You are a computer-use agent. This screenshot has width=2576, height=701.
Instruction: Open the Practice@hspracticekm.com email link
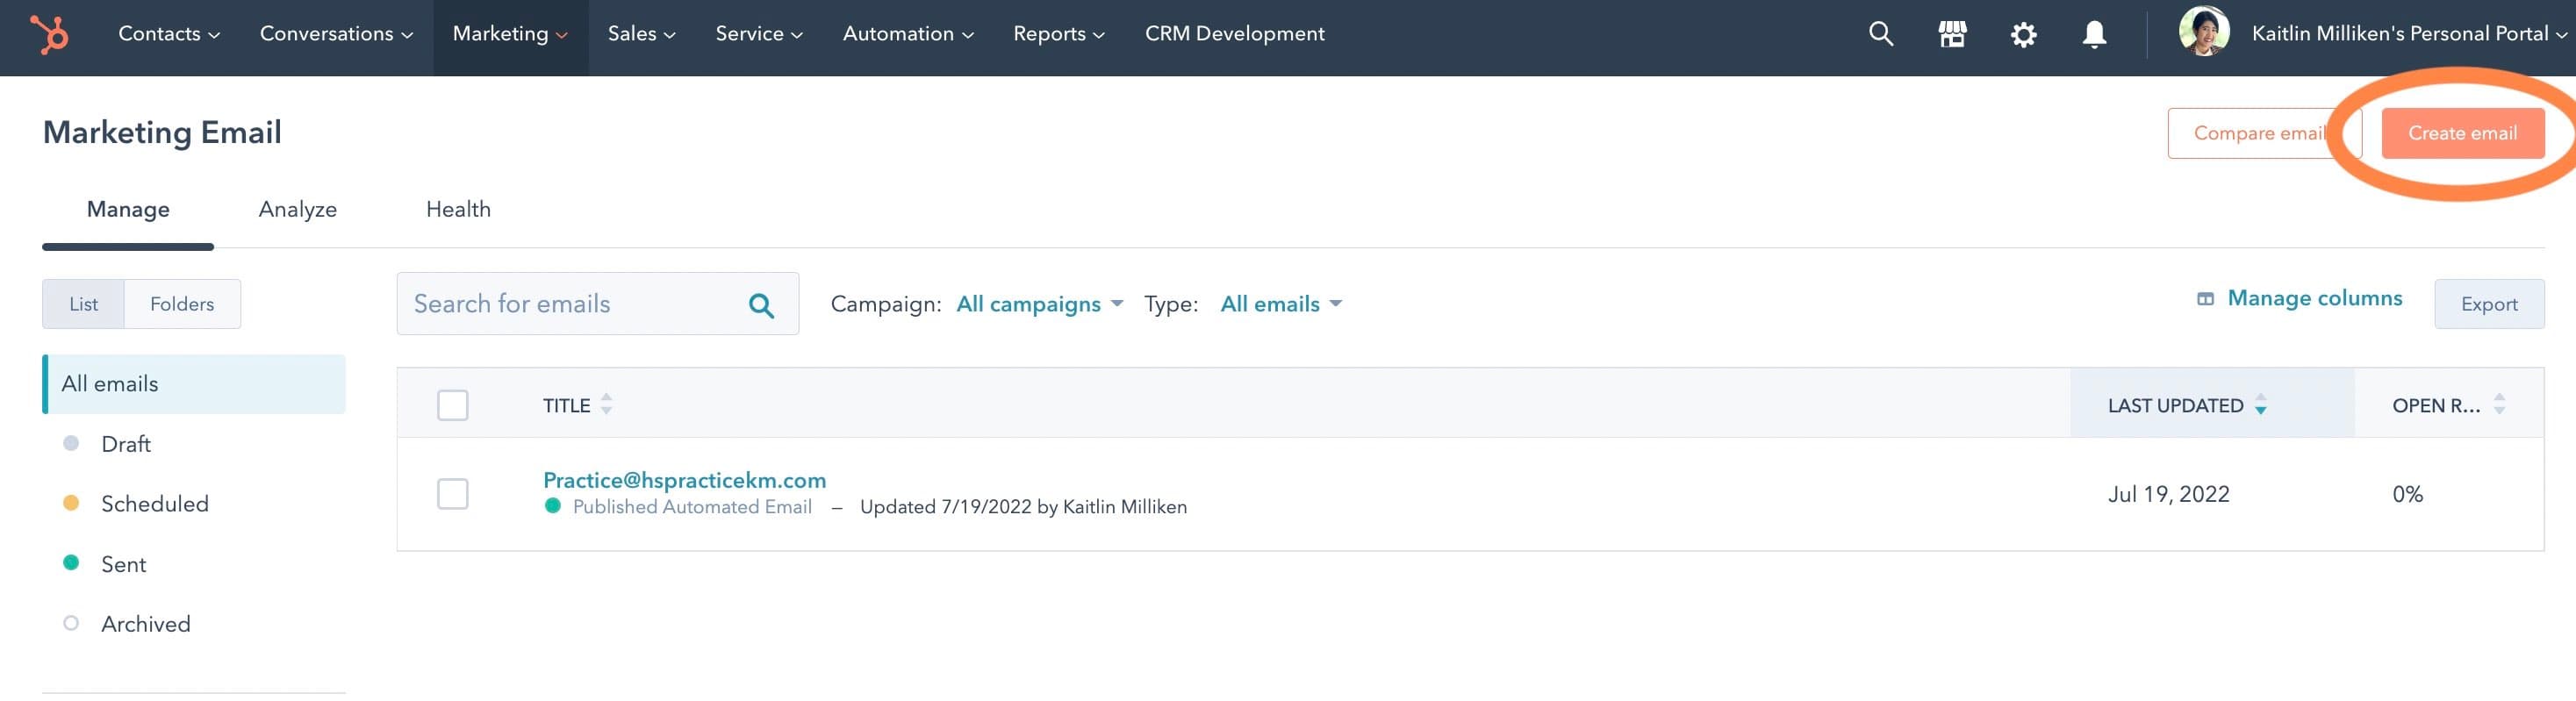pos(684,480)
